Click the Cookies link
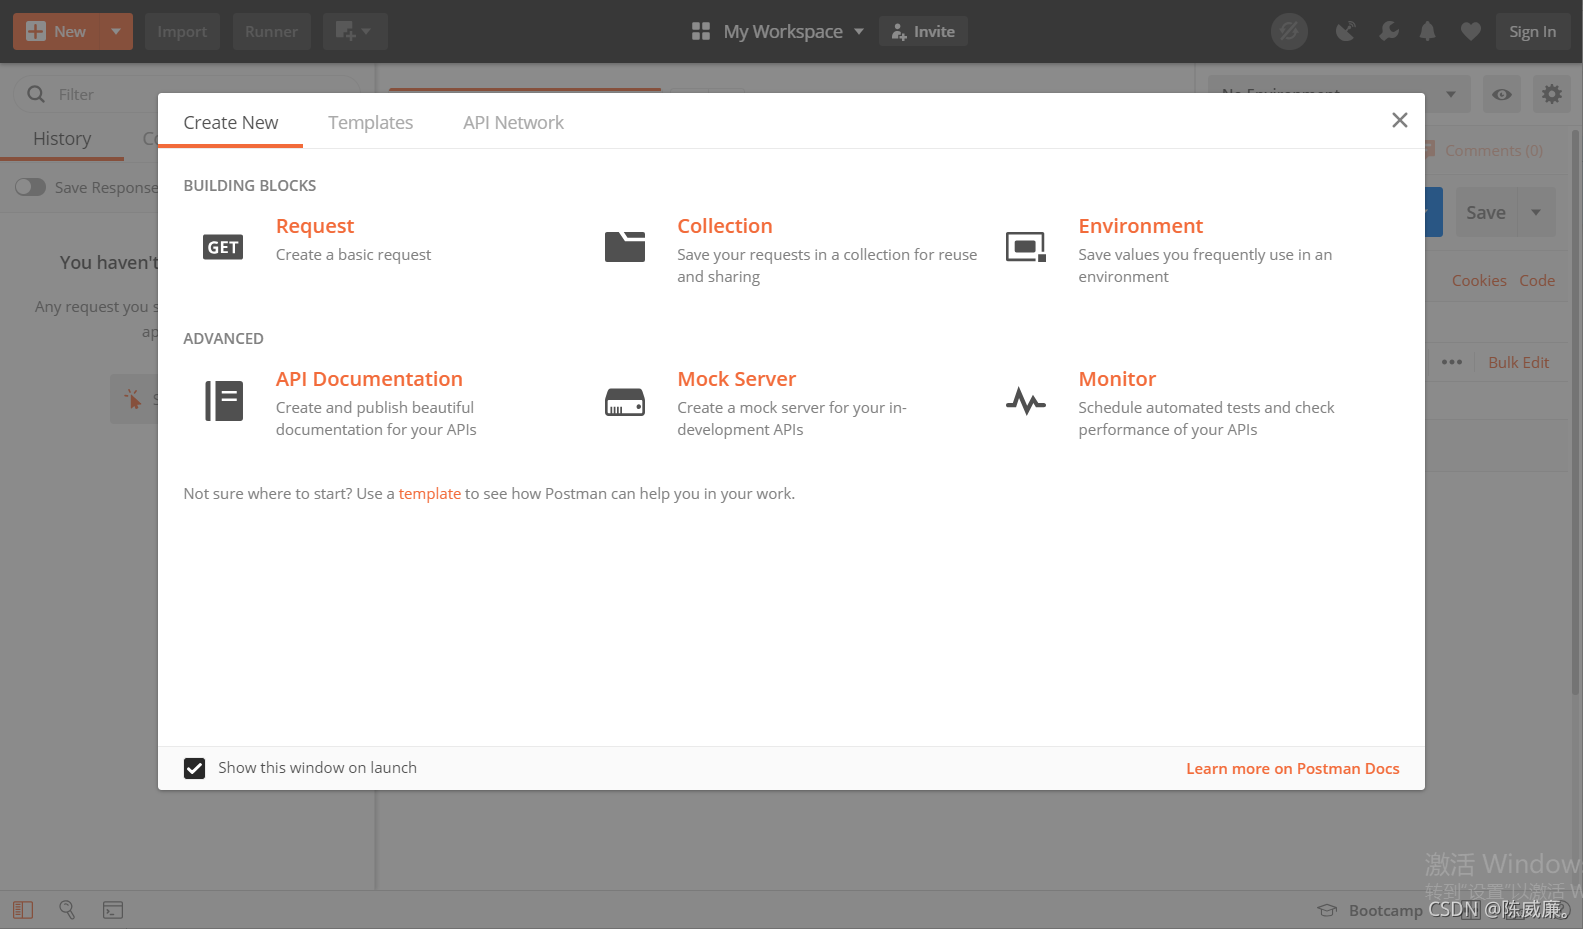1583x929 pixels. [1479, 281]
